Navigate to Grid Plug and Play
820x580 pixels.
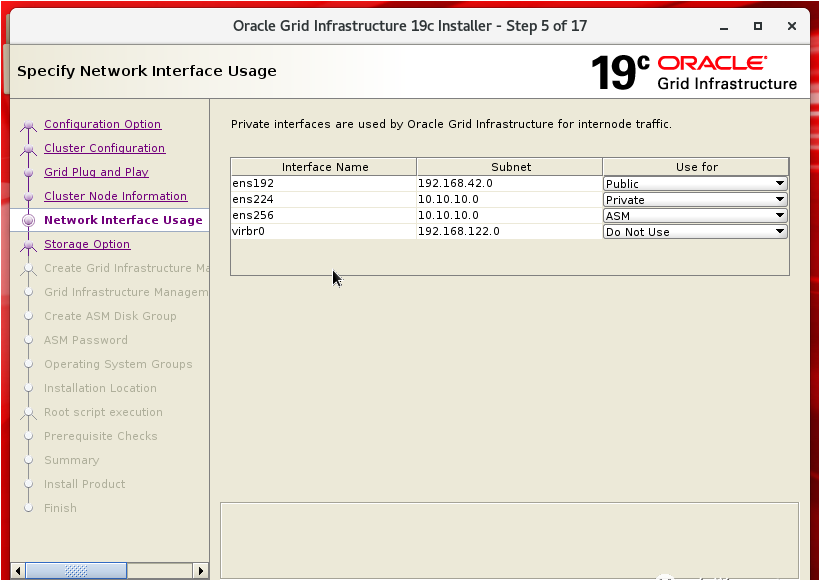[96, 172]
